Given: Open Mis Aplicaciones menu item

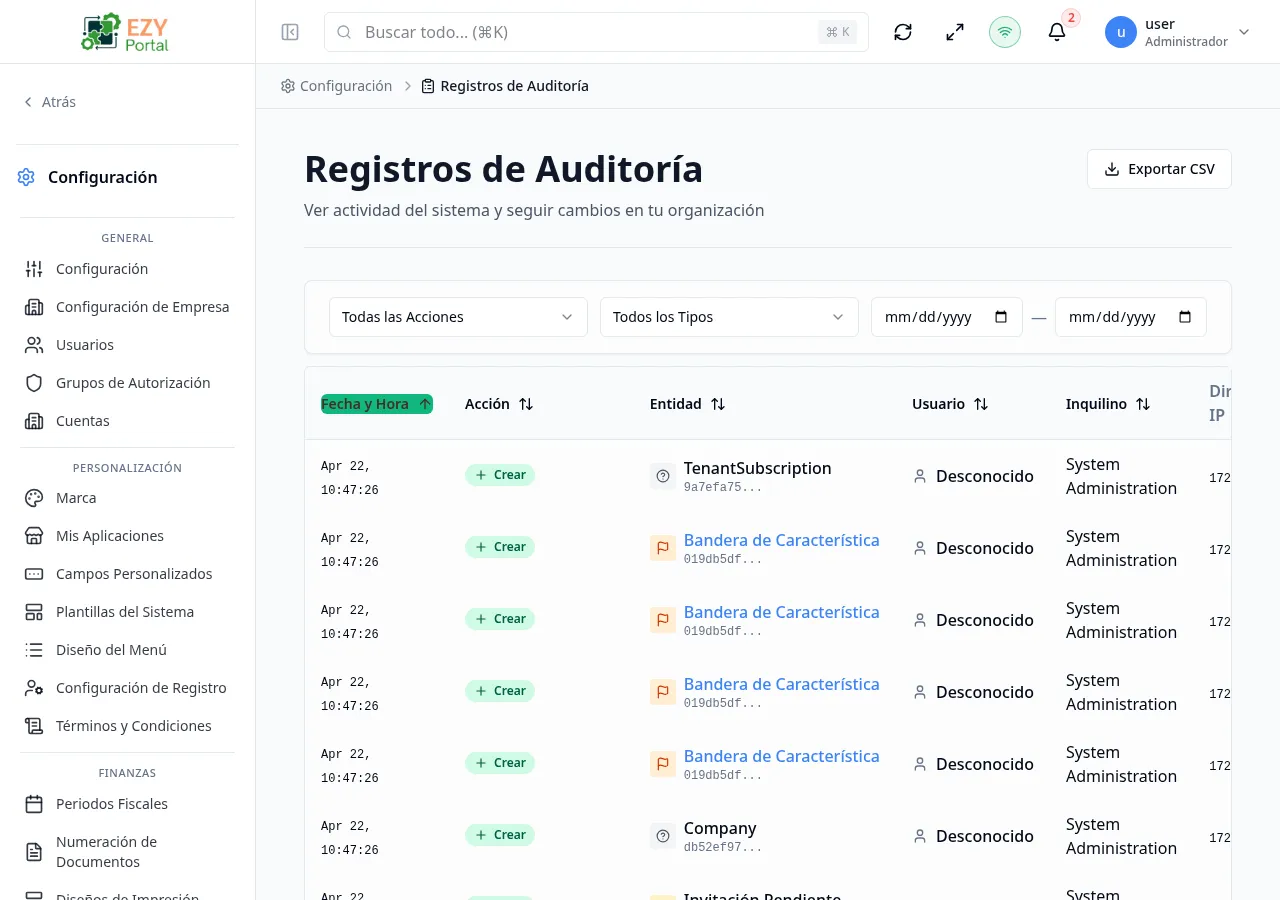Looking at the screenshot, I should (x=128, y=536).
